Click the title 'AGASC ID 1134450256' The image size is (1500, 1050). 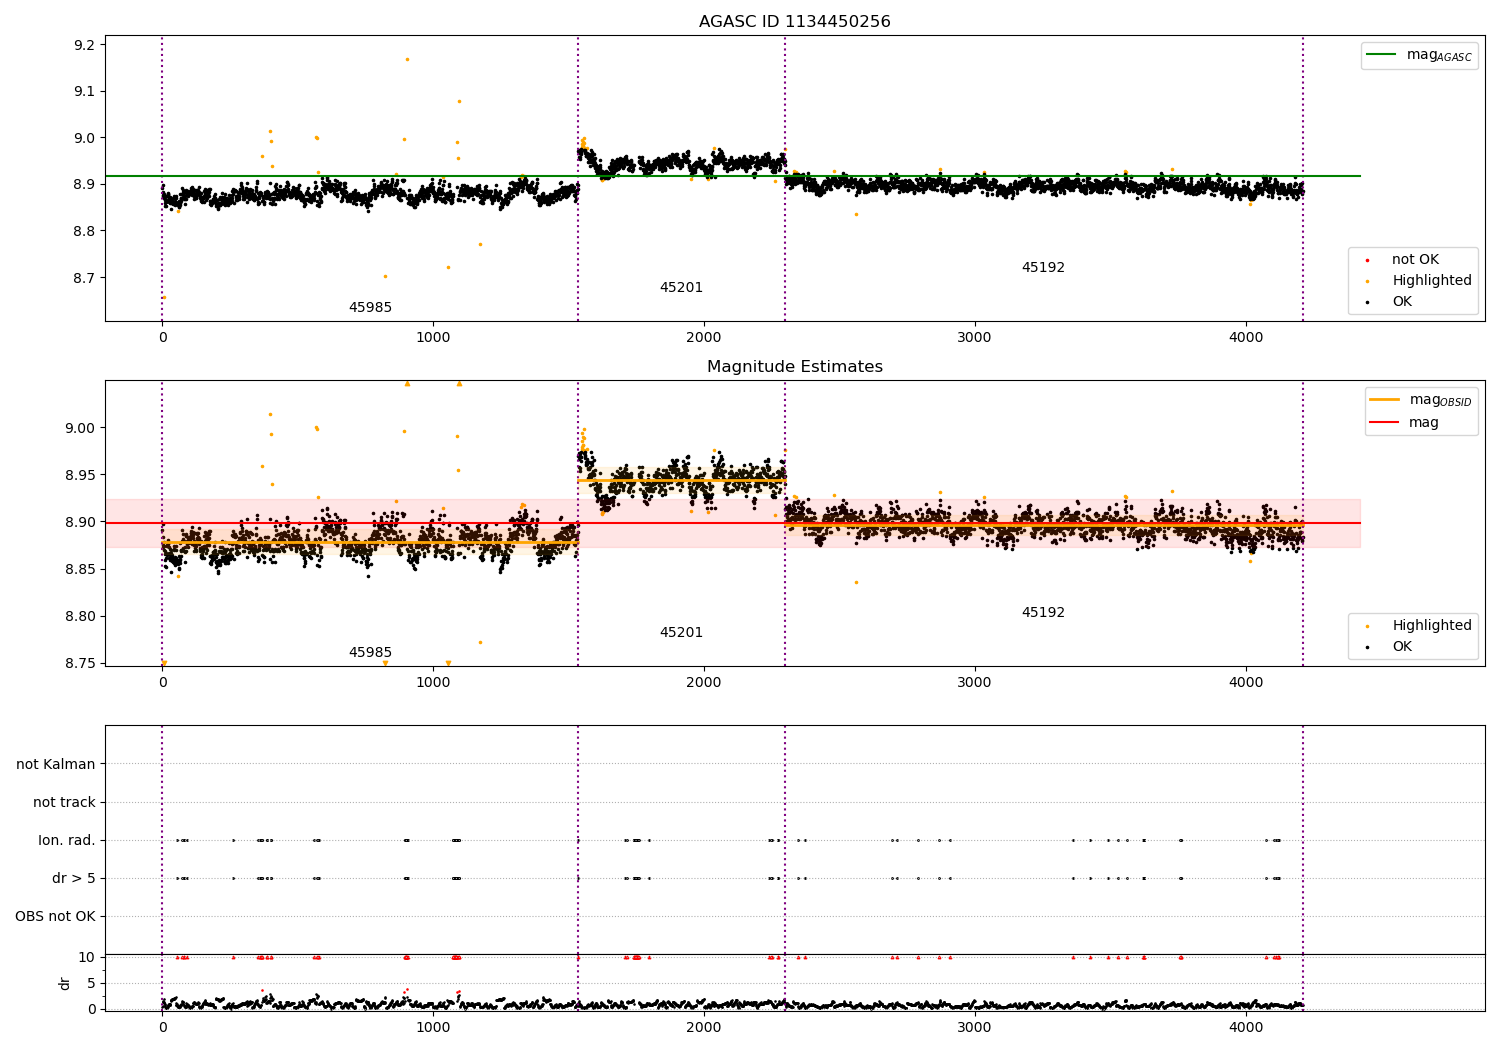[794, 22]
